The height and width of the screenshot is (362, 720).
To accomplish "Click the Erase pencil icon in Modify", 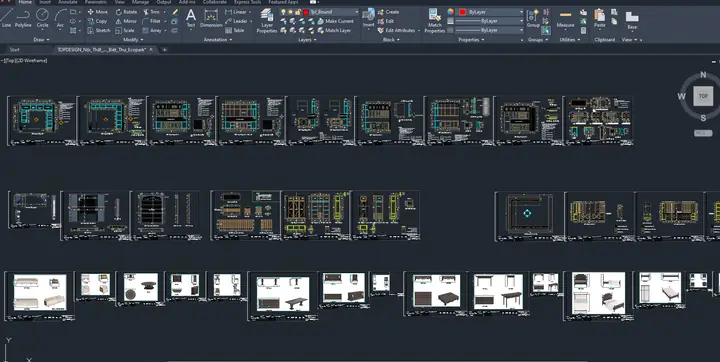I will [x=174, y=12].
